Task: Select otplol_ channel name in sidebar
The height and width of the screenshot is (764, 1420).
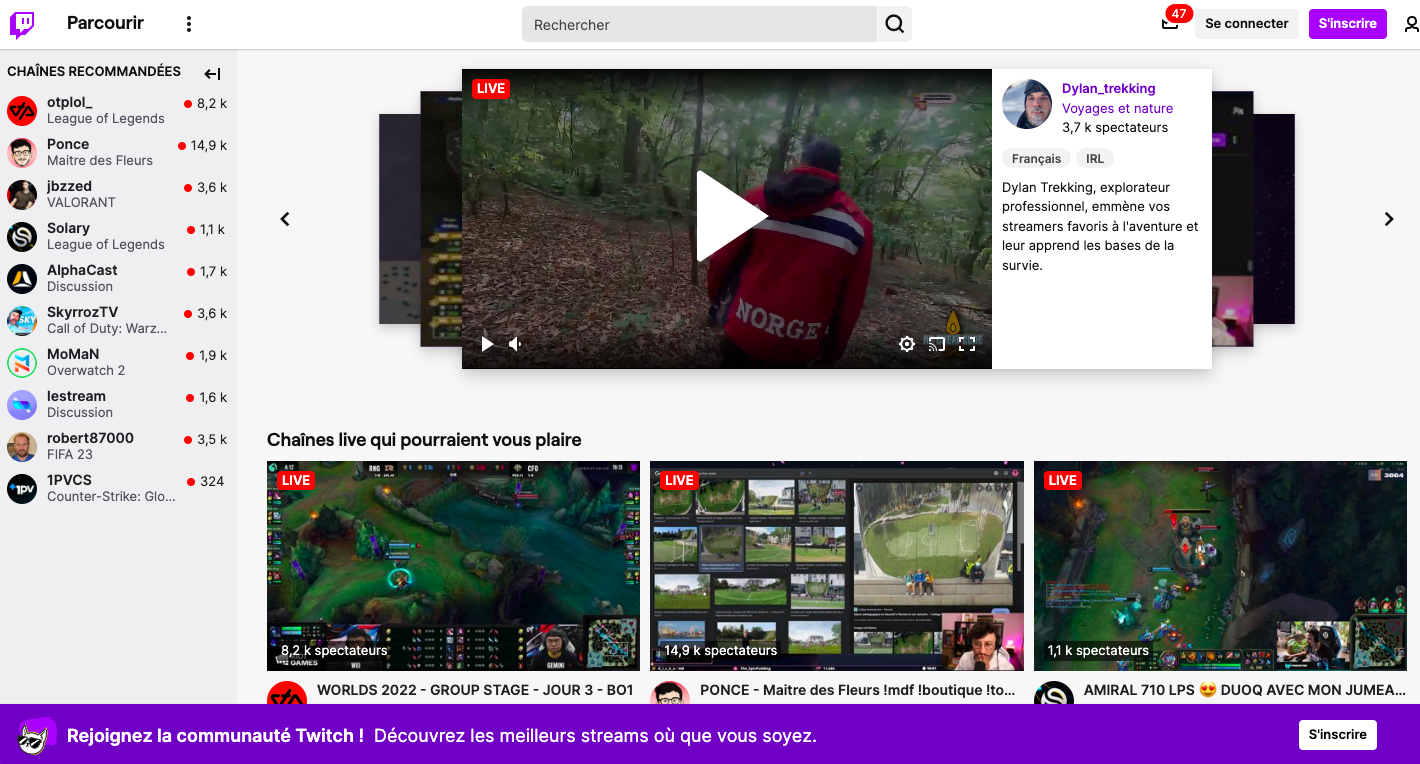Action: 70,102
